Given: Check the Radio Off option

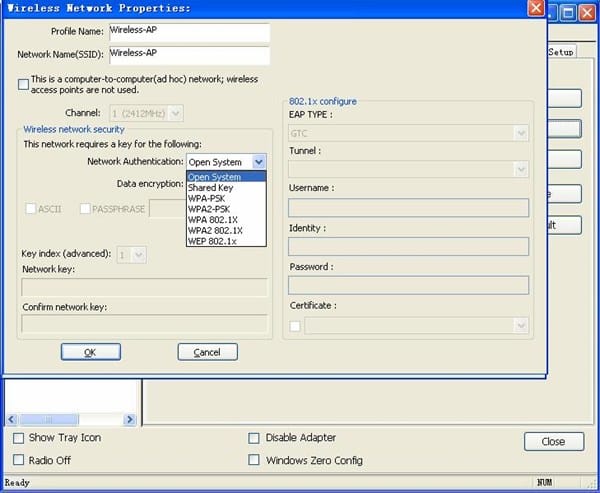Looking at the screenshot, I should [19, 460].
